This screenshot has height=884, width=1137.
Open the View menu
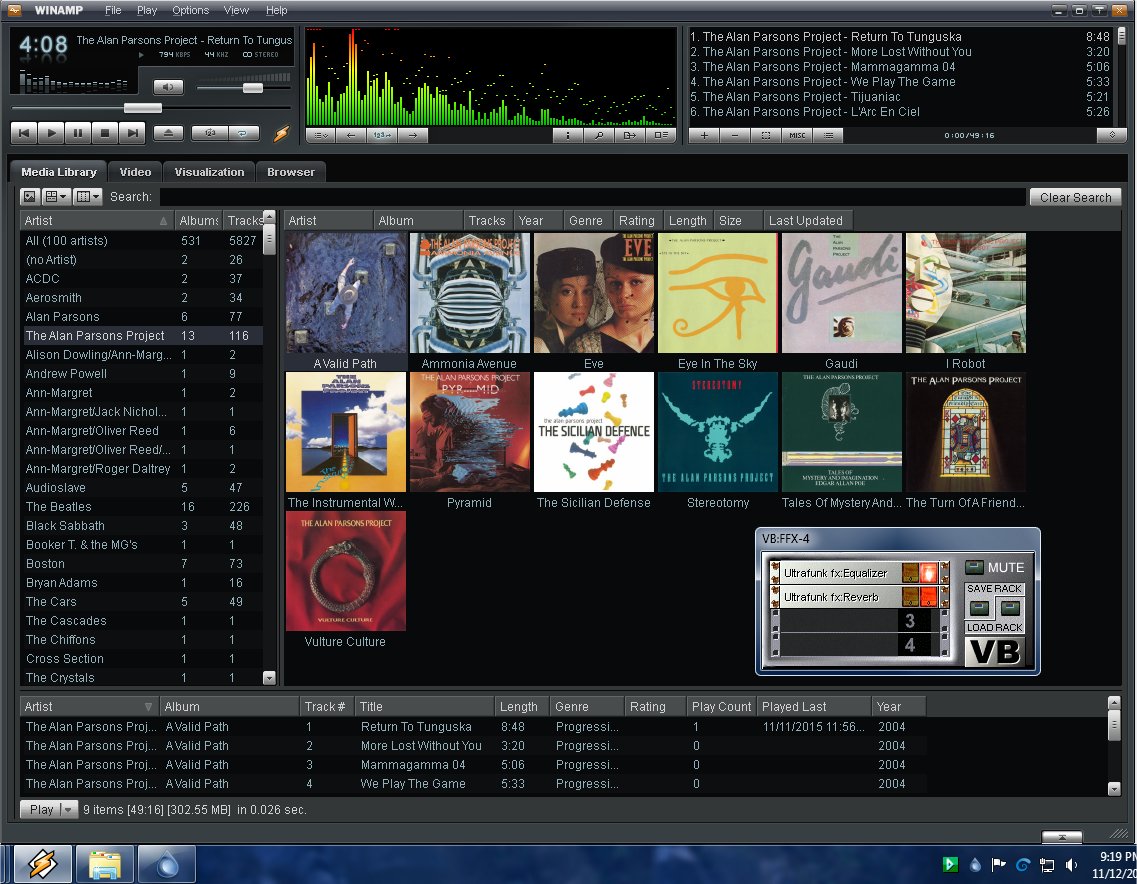(236, 10)
